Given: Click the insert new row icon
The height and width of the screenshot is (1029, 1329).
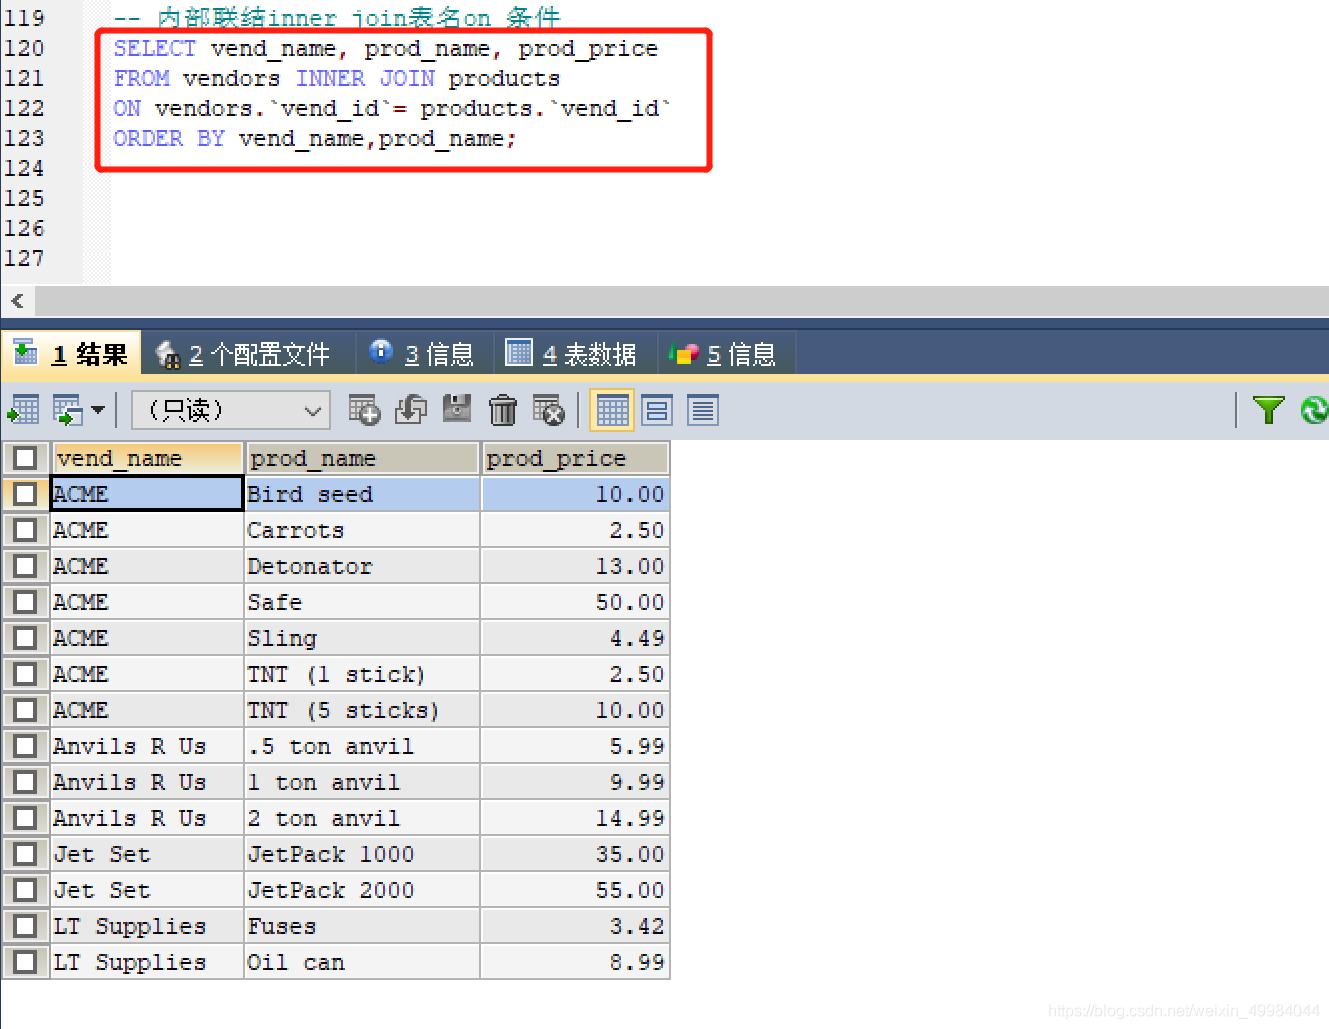Looking at the screenshot, I should [364, 410].
